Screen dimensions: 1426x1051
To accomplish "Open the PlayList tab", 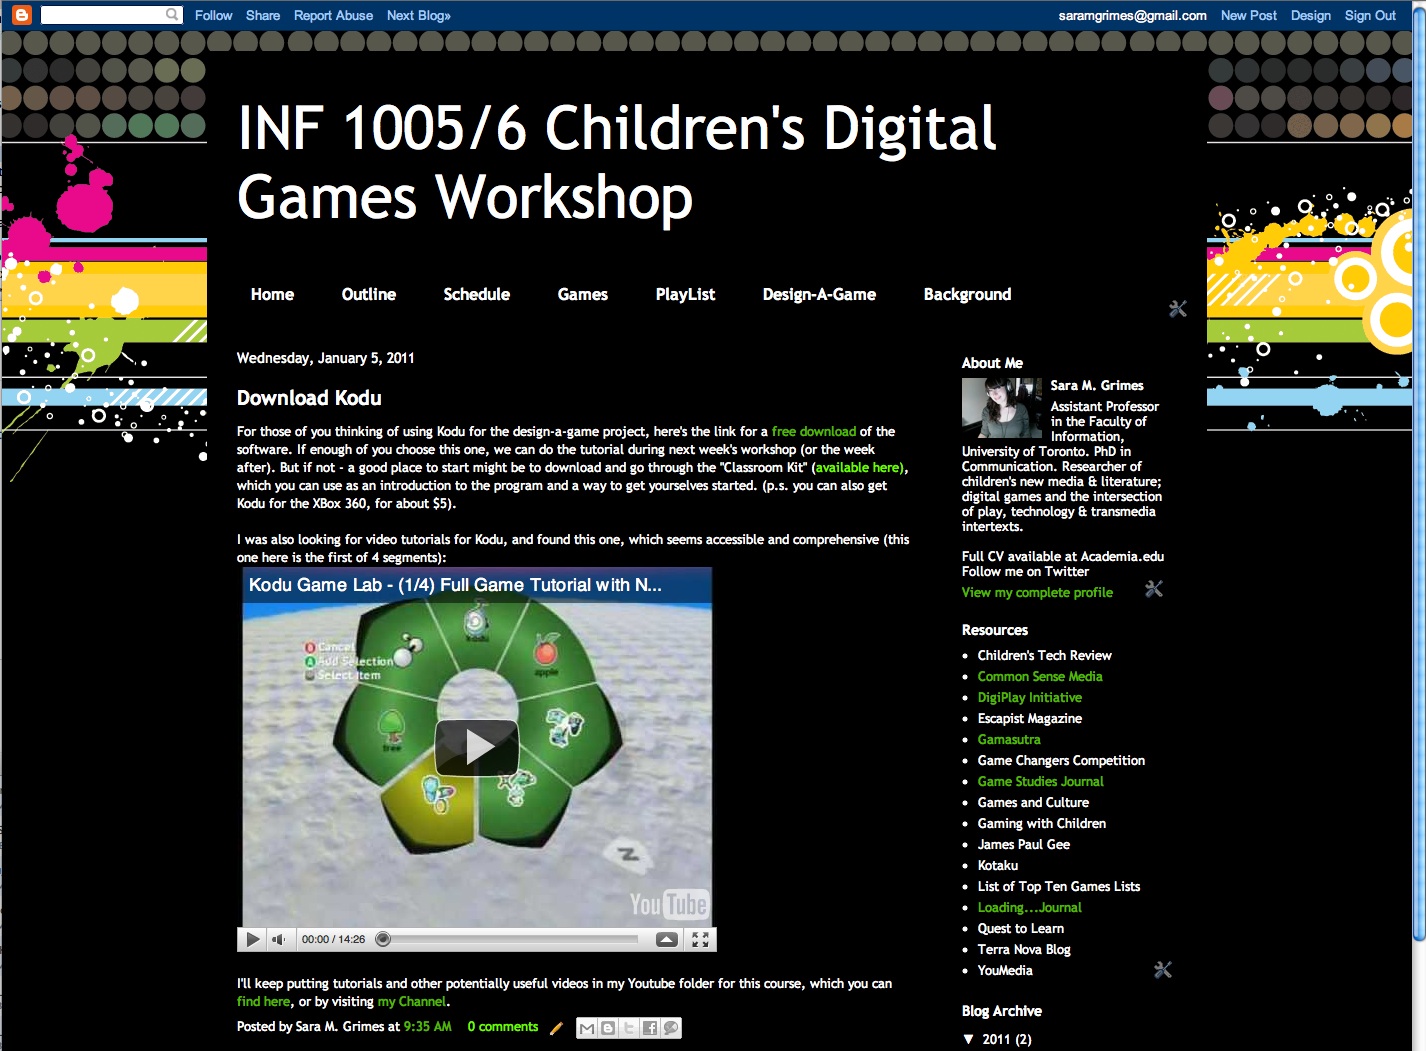I will point(685,294).
